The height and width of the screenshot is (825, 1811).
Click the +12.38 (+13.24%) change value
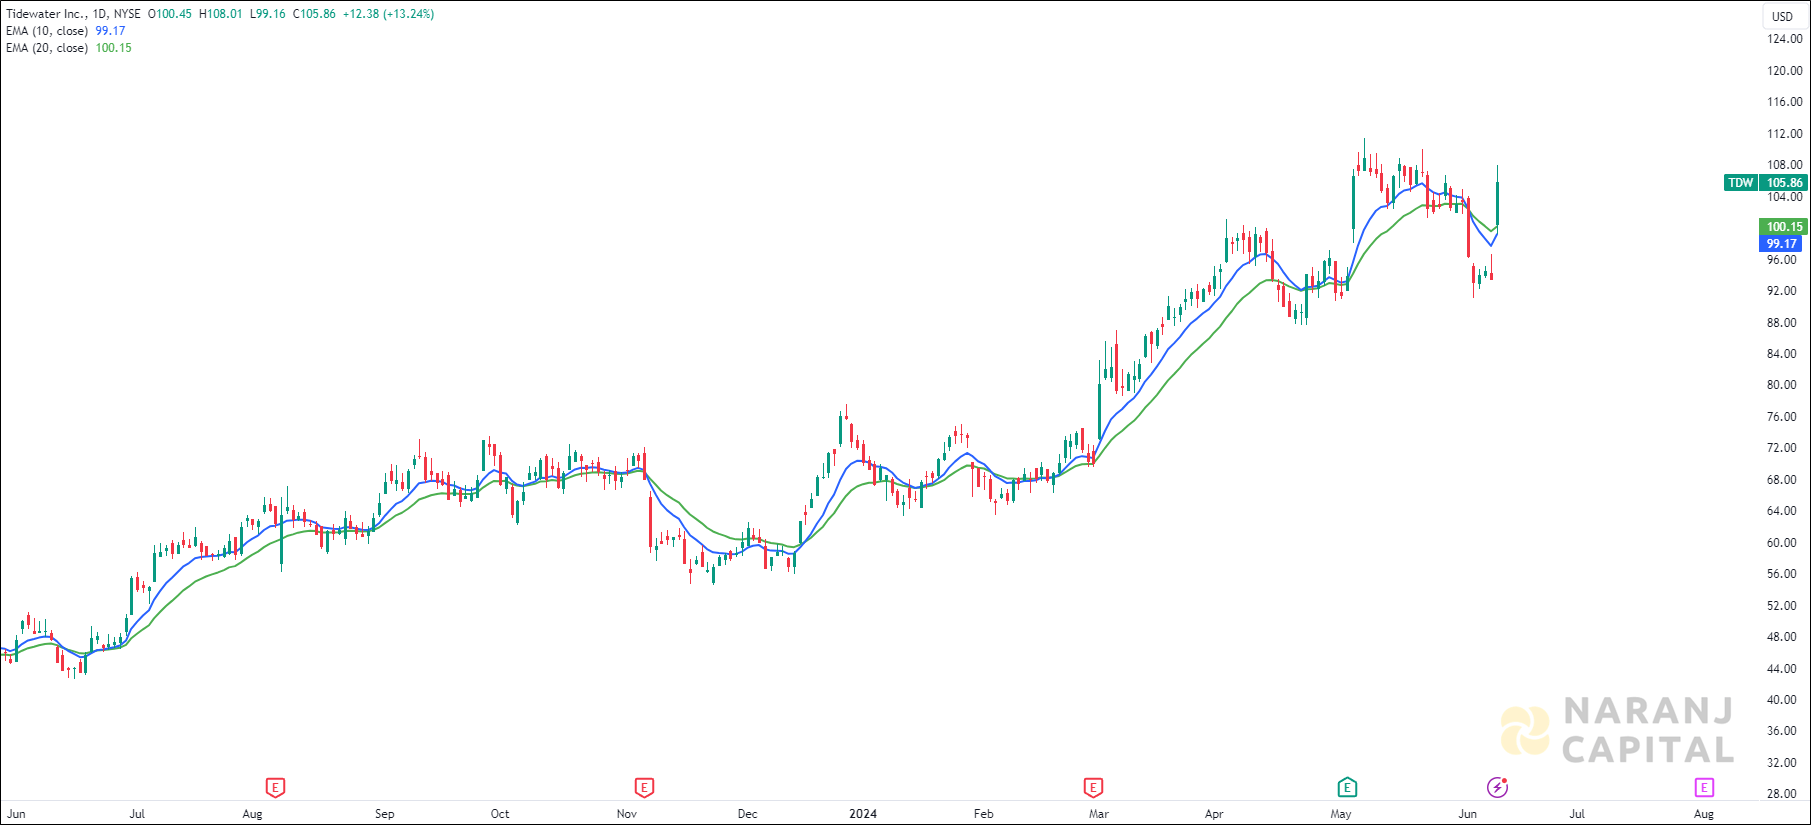(388, 14)
